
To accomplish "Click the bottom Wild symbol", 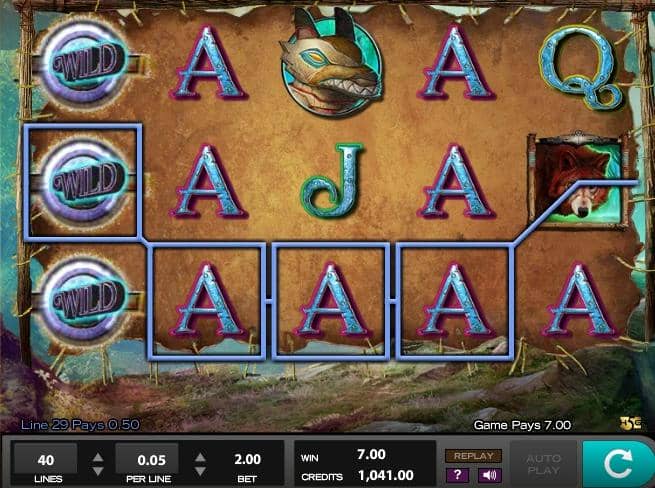I will coord(85,299).
